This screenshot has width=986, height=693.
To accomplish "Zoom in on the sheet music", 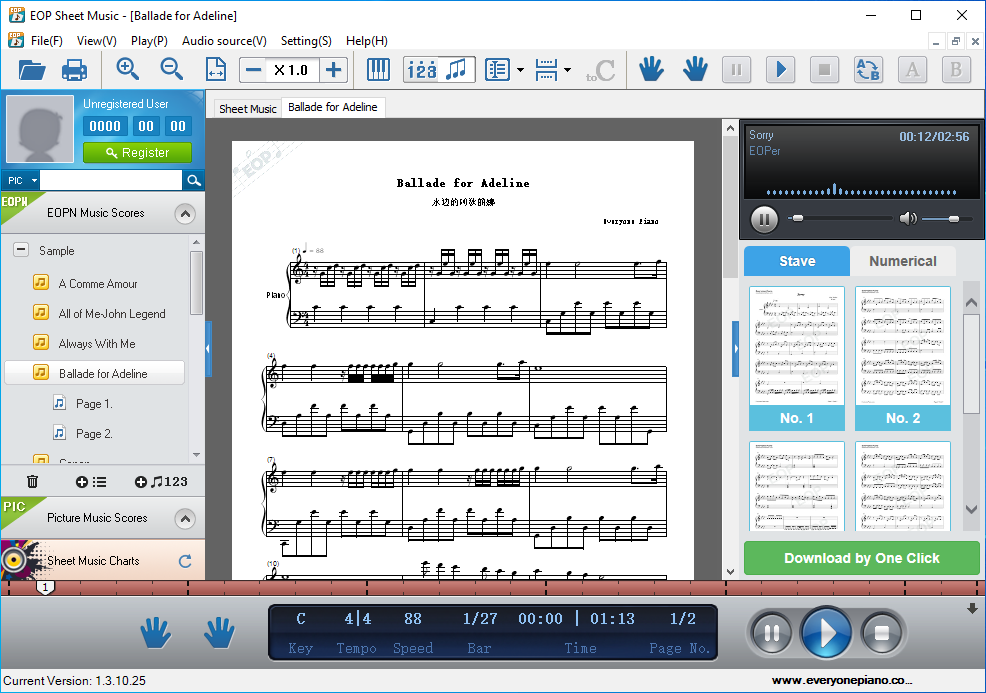I will point(127,69).
